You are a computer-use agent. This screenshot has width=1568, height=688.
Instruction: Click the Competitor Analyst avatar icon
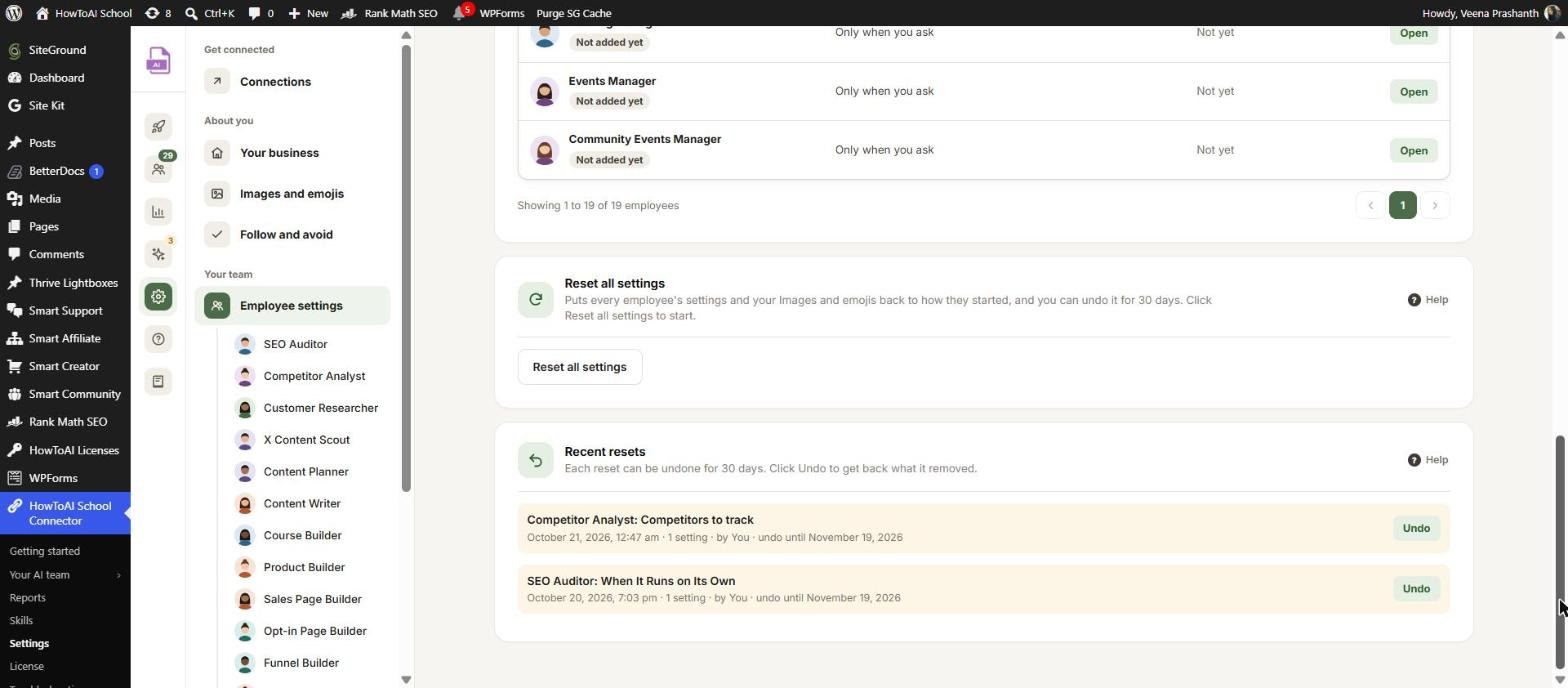coord(244,376)
